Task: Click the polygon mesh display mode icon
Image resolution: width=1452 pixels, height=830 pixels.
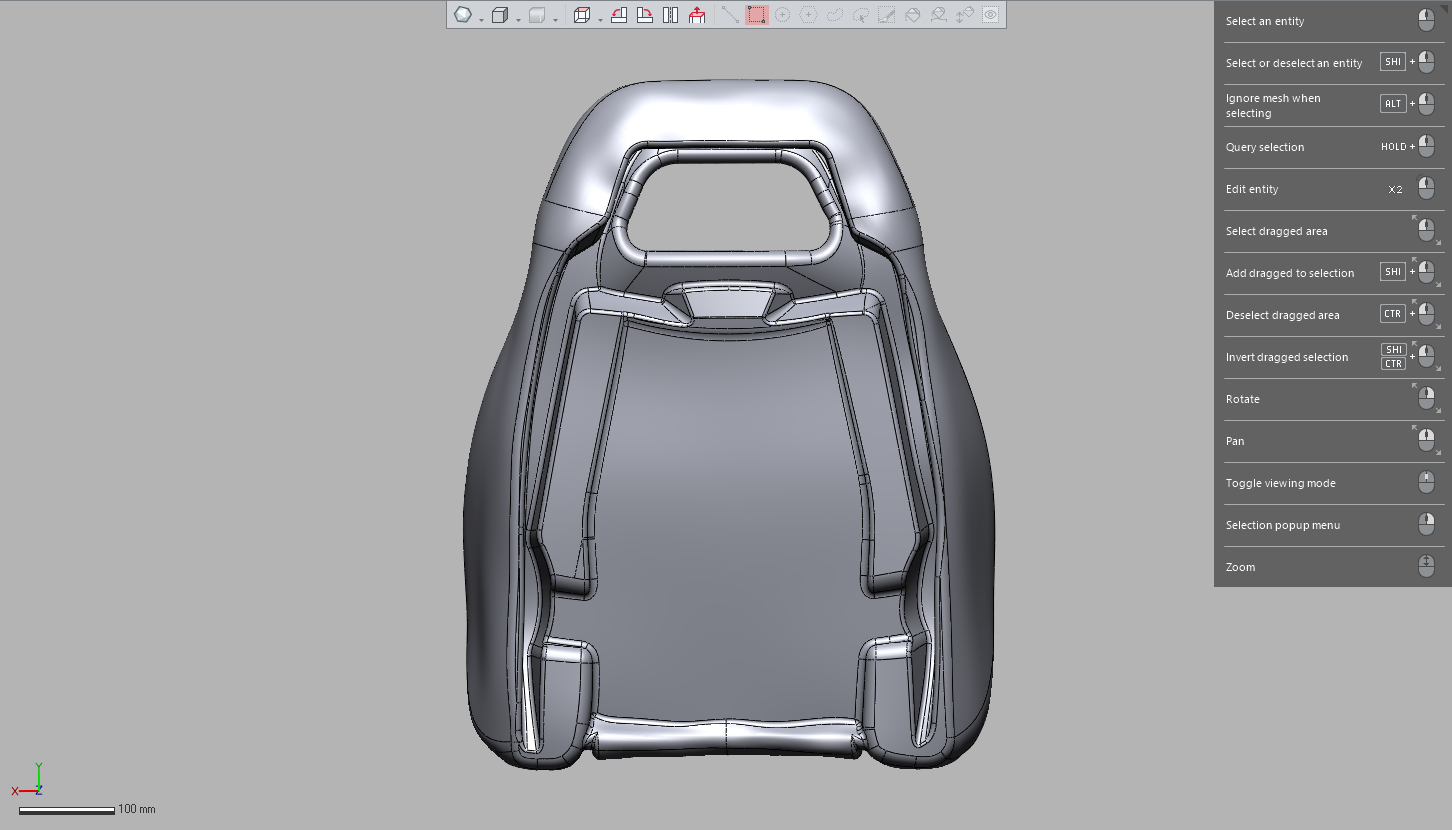Action: pyautogui.click(x=463, y=15)
